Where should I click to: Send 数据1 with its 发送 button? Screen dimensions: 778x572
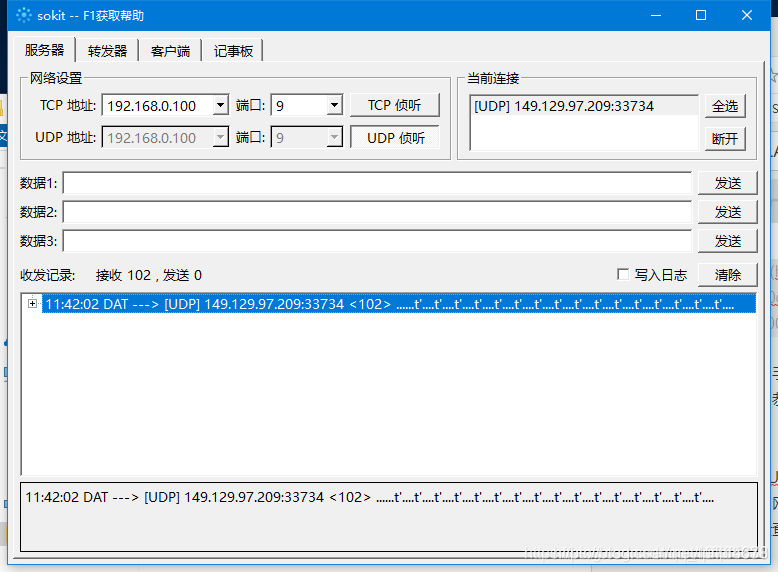(727, 183)
